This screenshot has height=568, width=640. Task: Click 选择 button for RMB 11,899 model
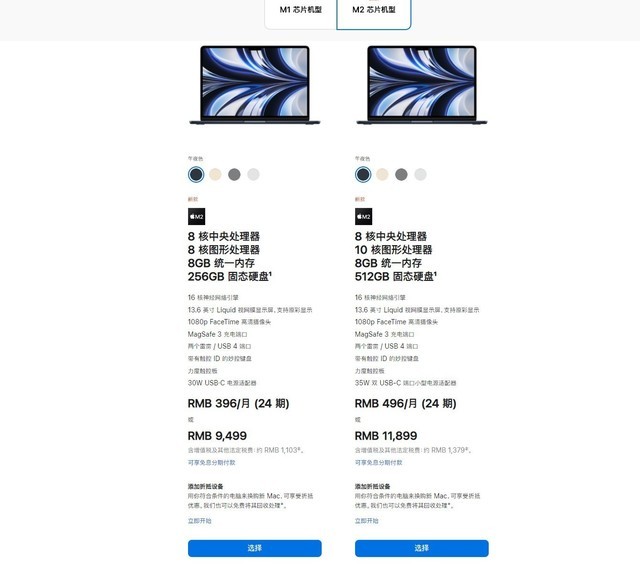click(422, 548)
